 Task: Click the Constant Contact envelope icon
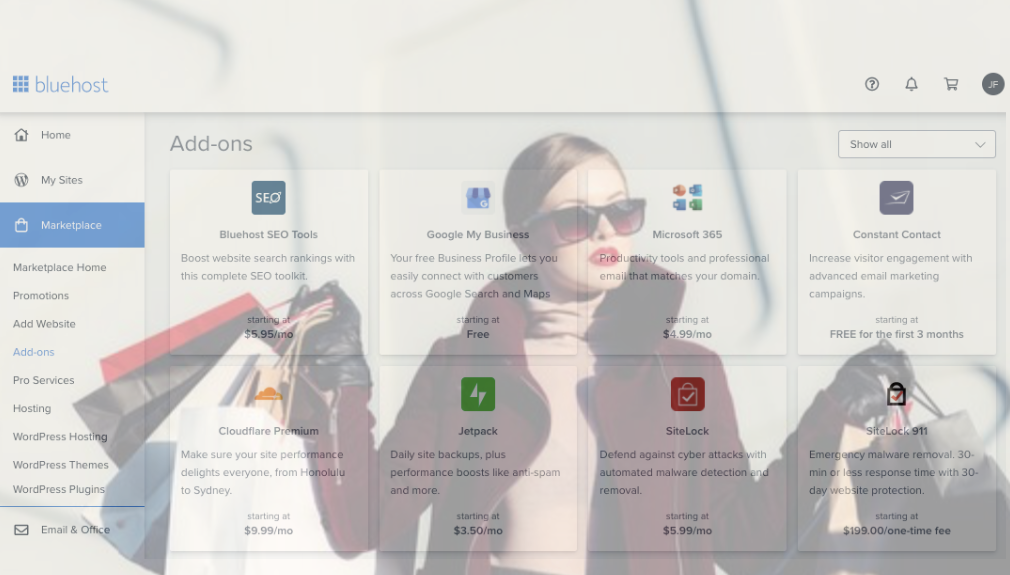coord(896,198)
